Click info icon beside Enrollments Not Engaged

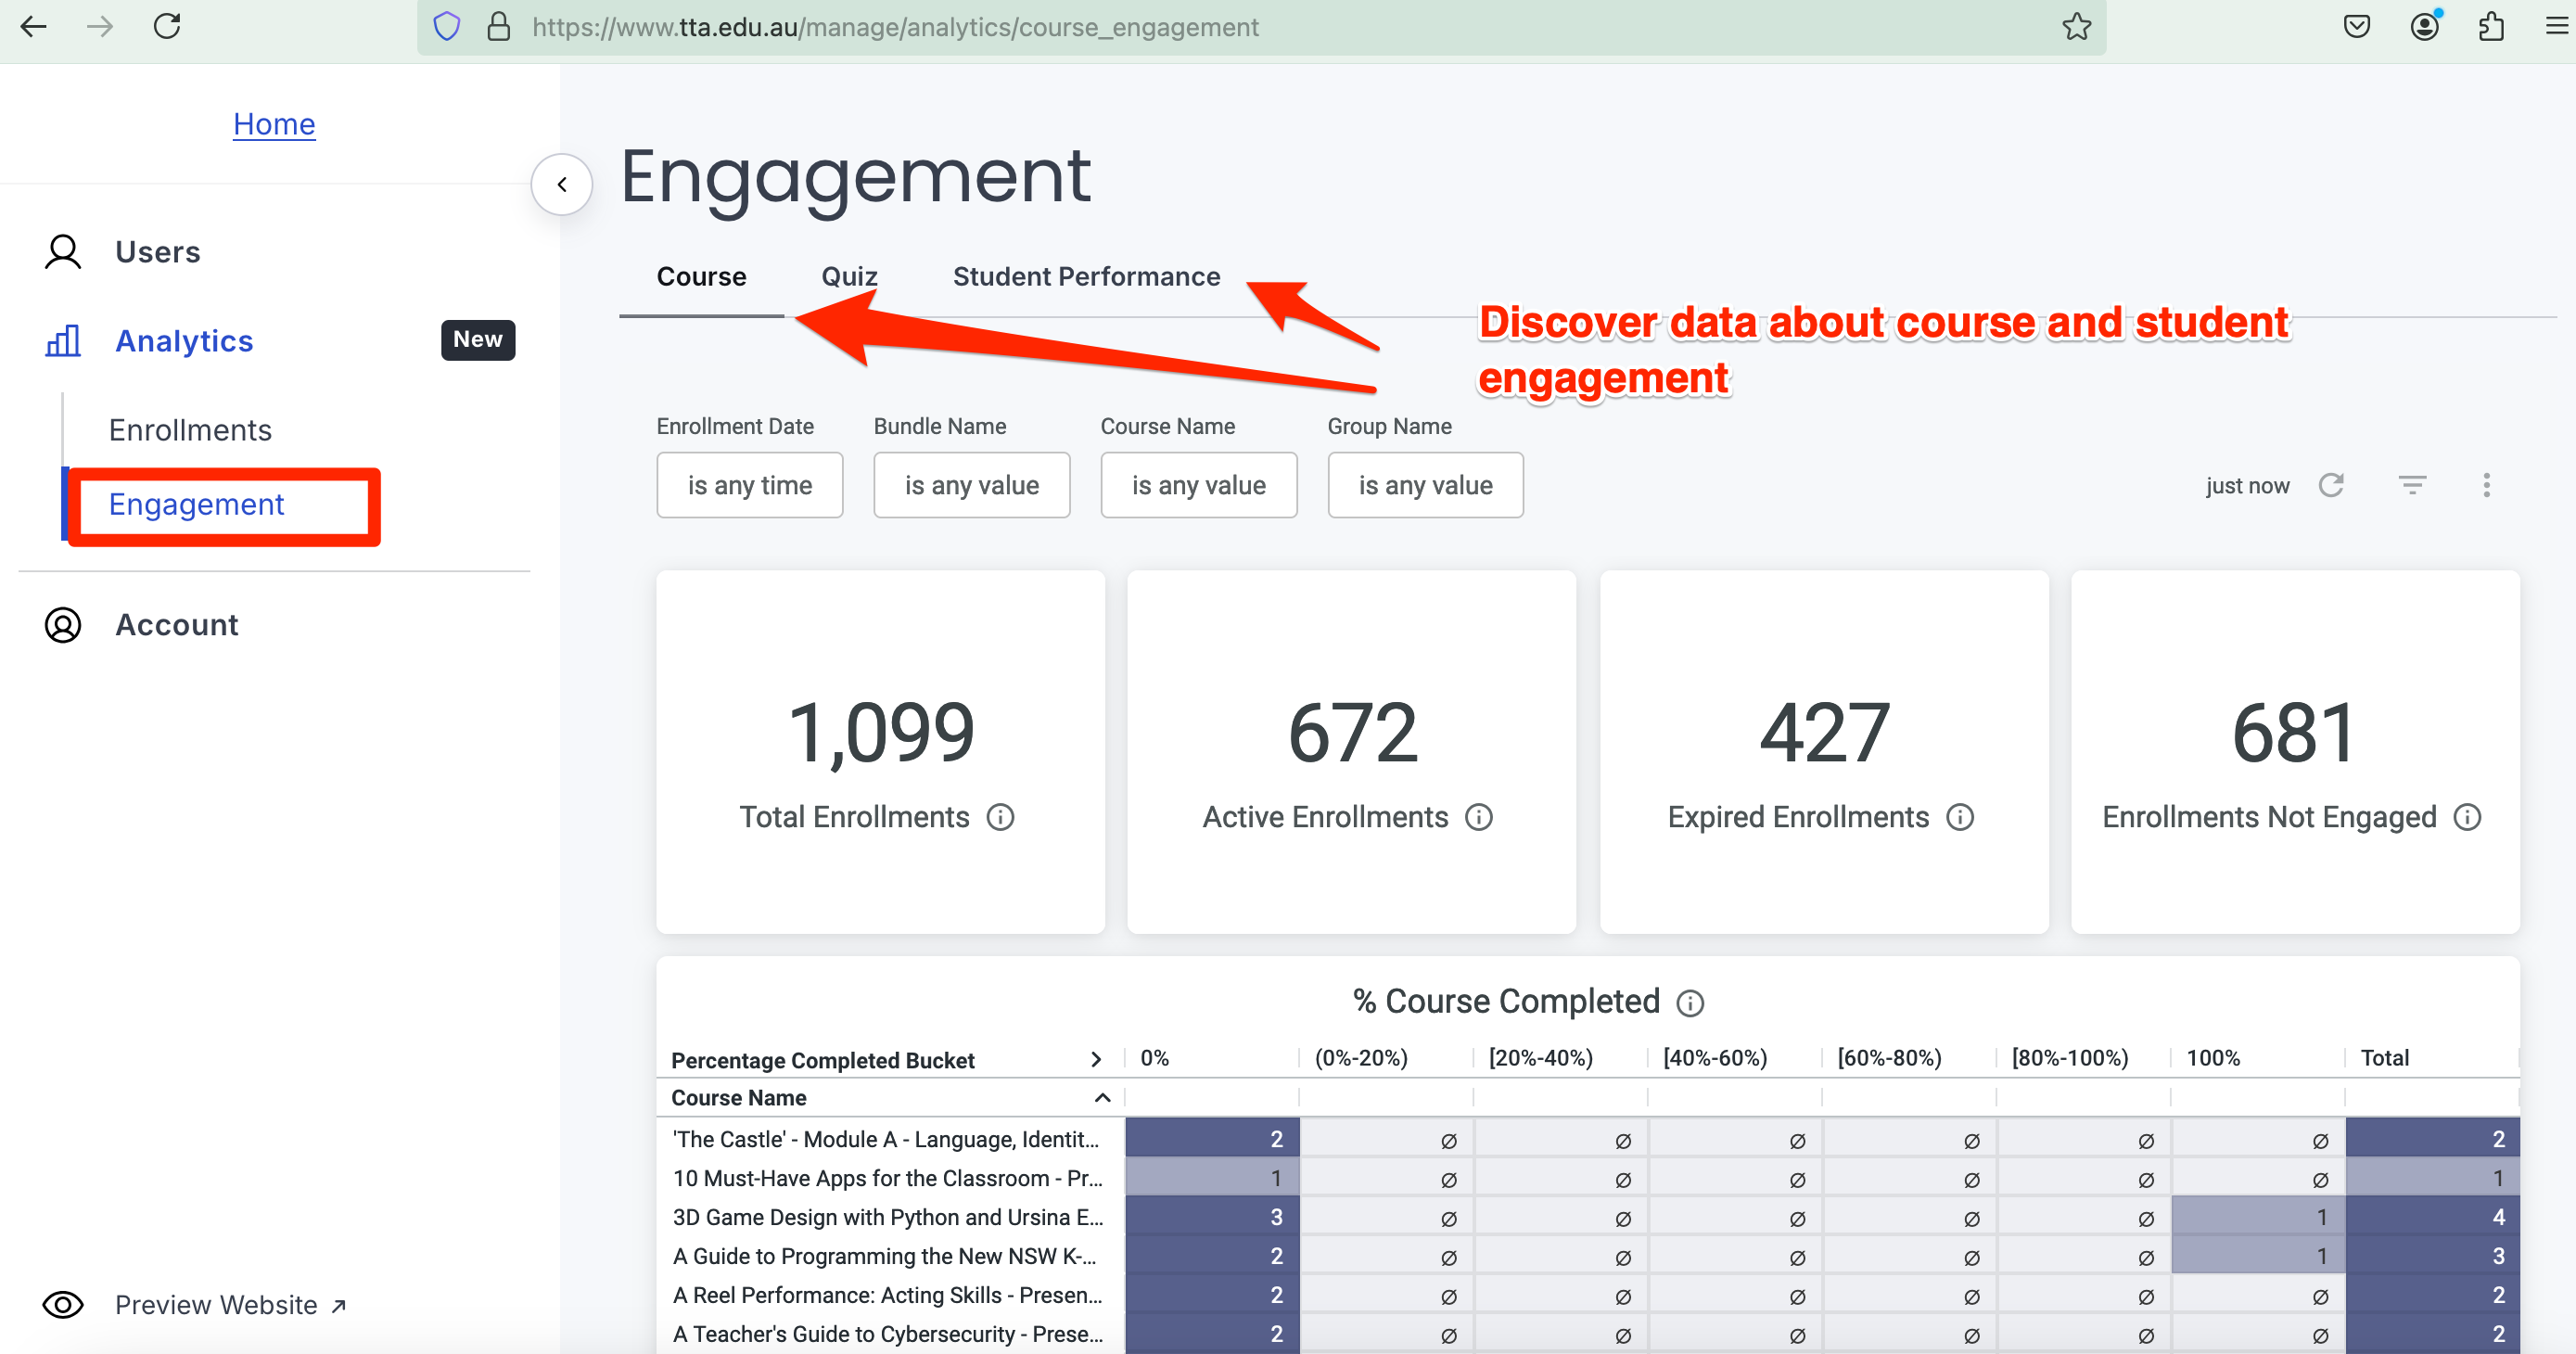click(x=2467, y=817)
